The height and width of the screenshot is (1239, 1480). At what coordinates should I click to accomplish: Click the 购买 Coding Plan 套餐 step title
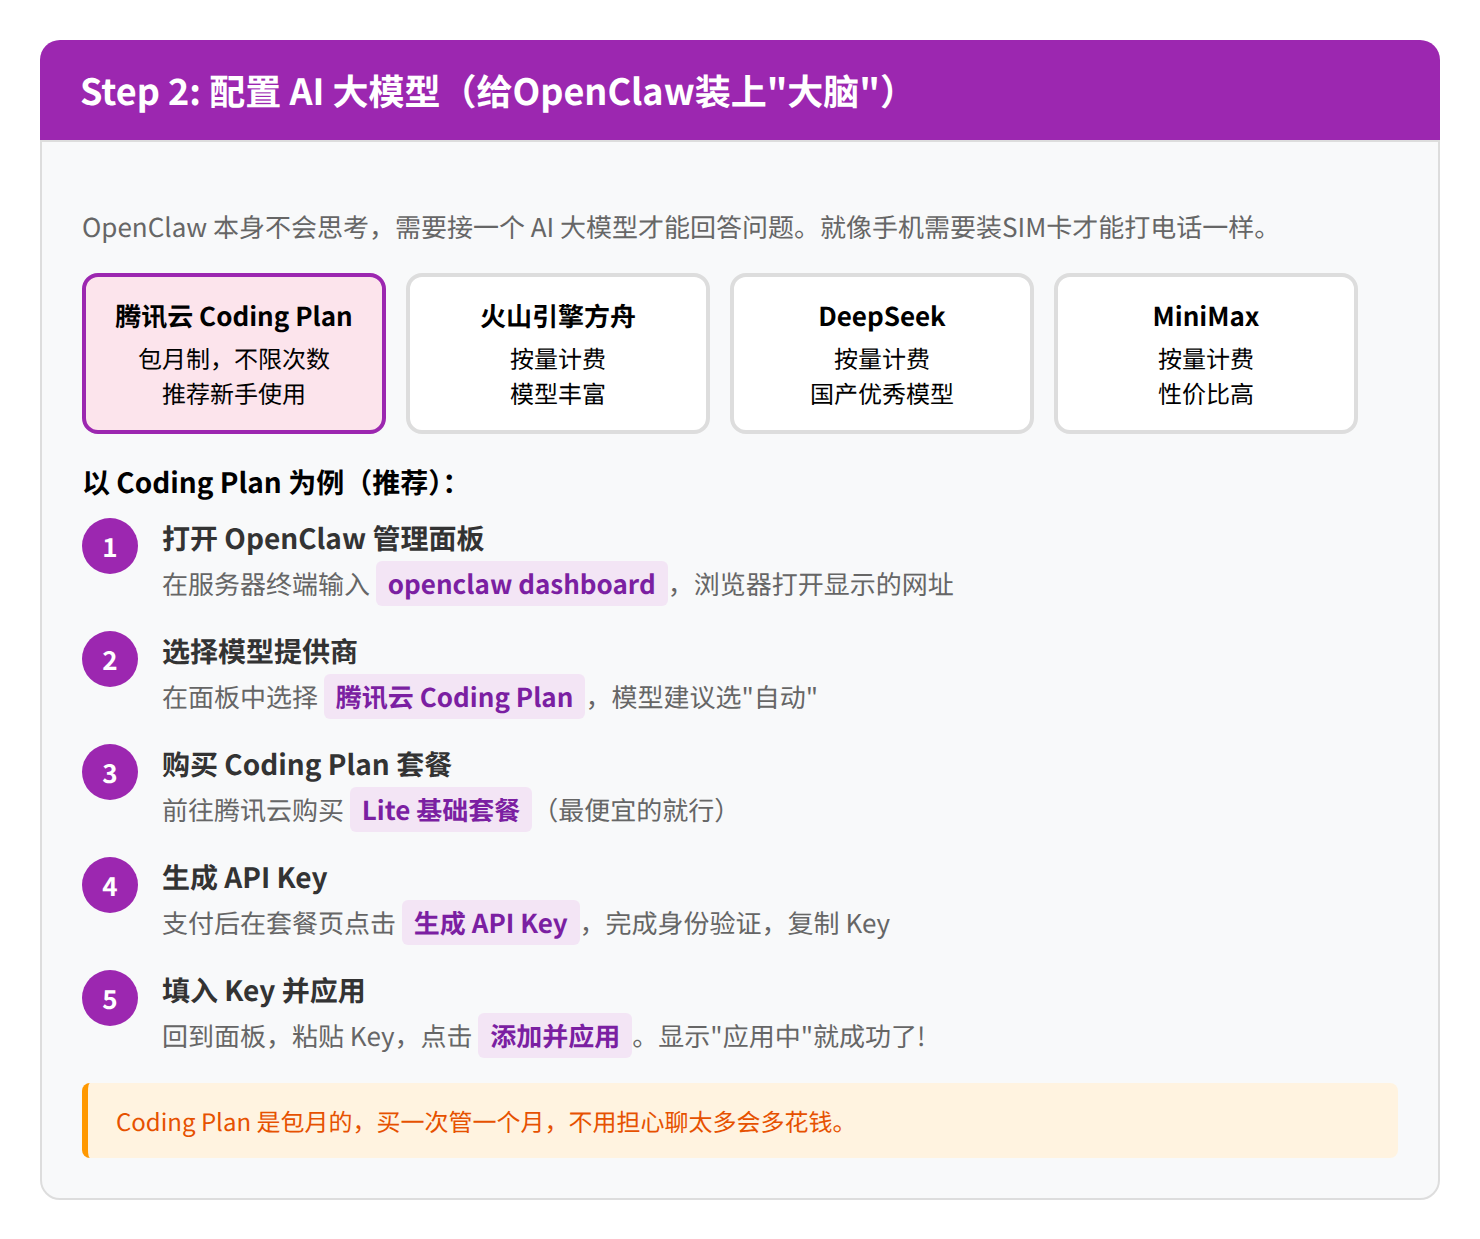pos(305,764)
